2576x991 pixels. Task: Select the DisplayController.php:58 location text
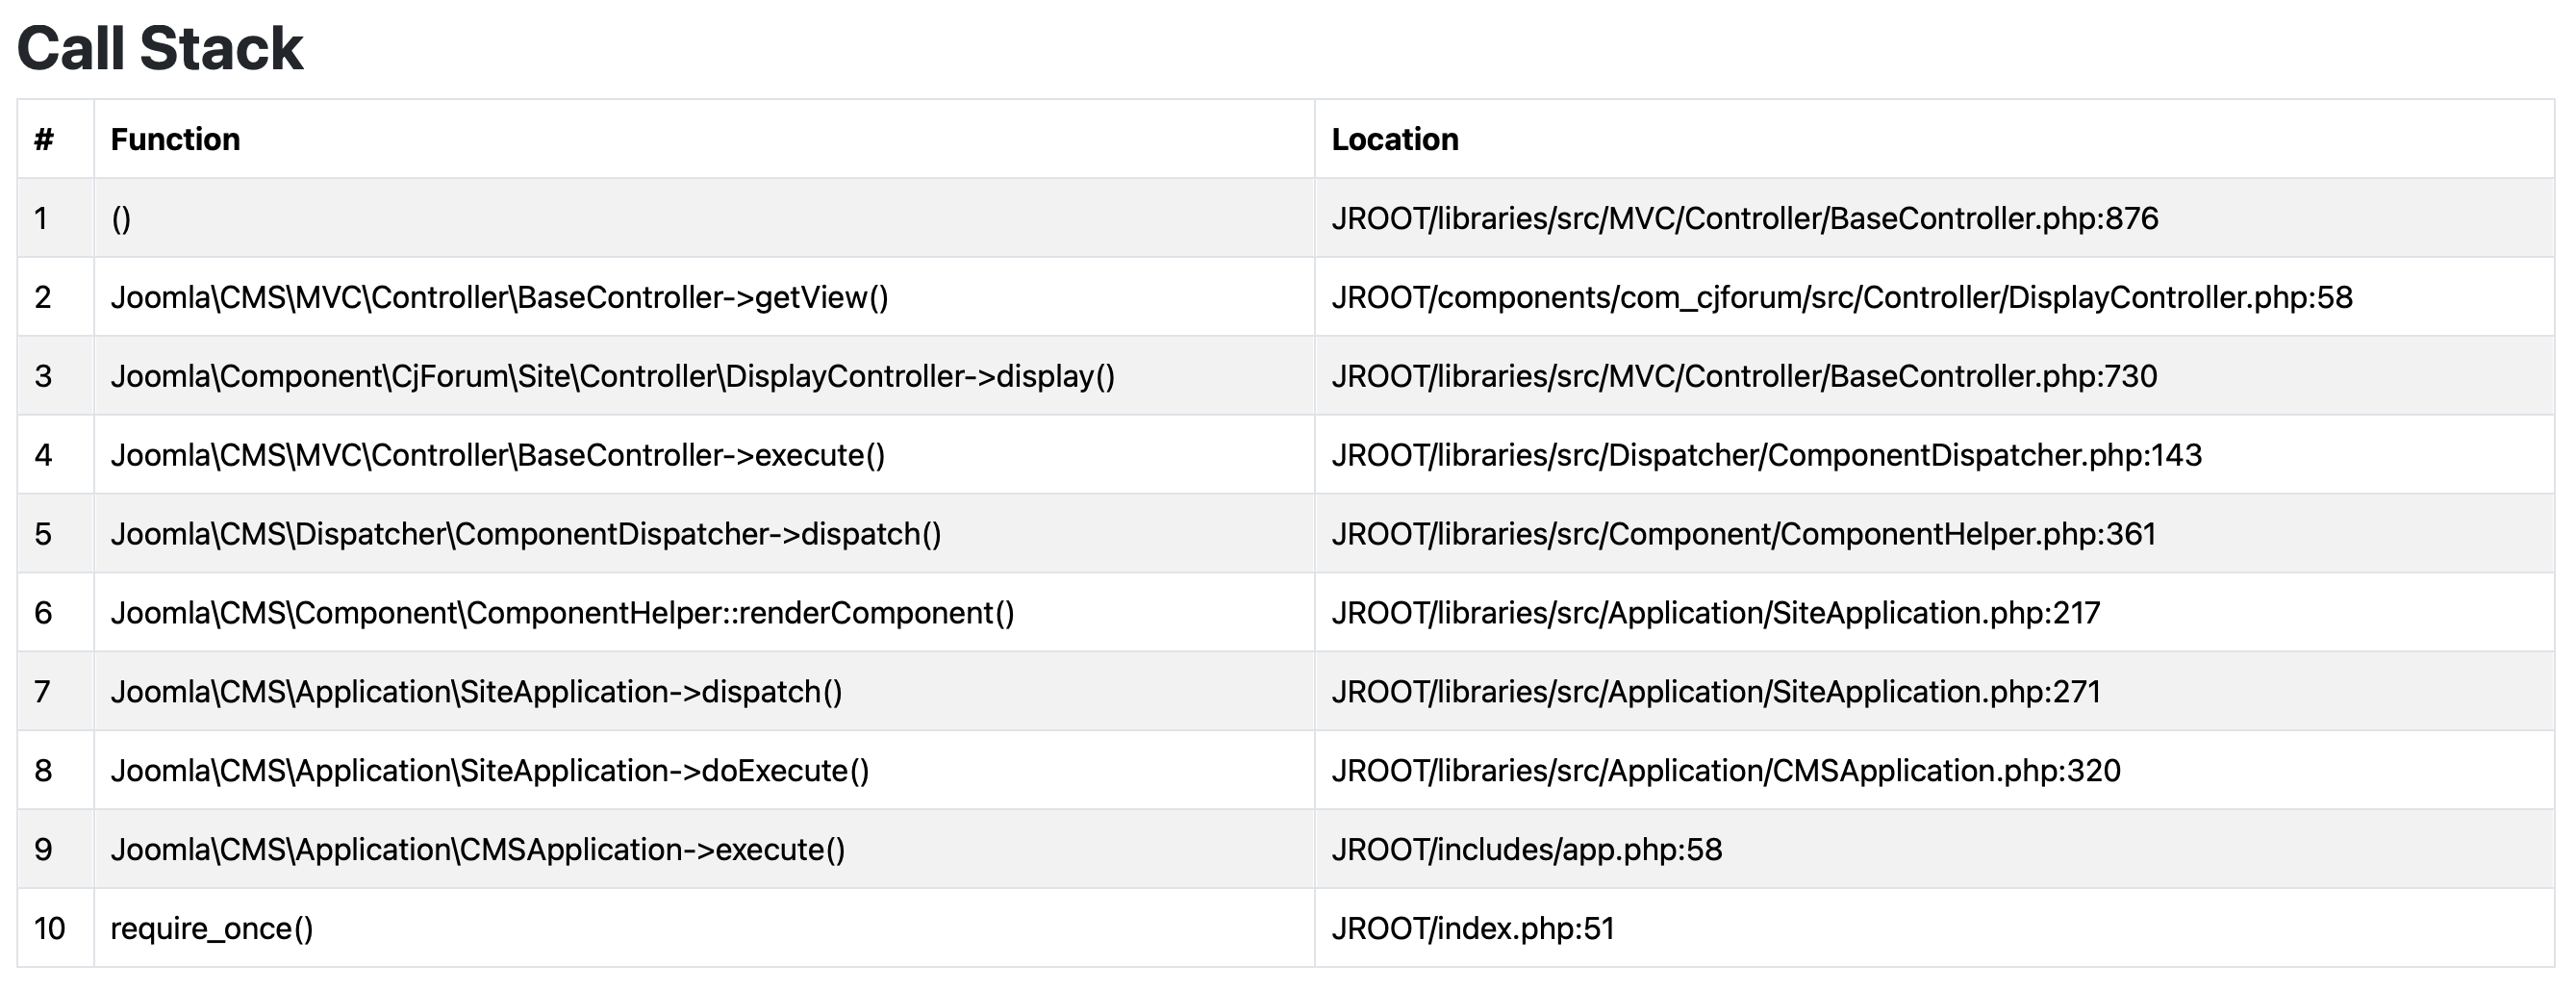tap(1841, 297)
